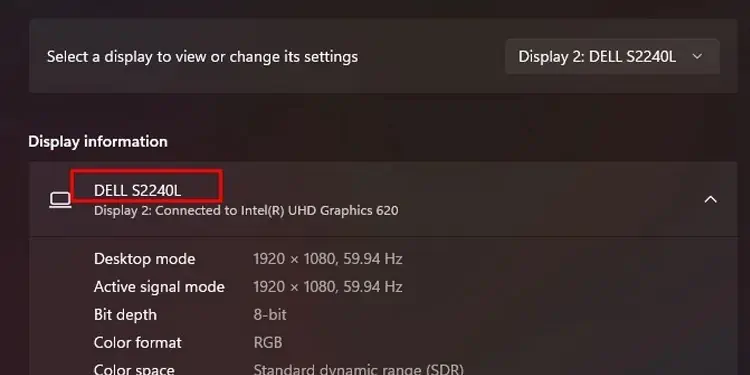Select the DELL S2240L display name heading

[137, 190]
